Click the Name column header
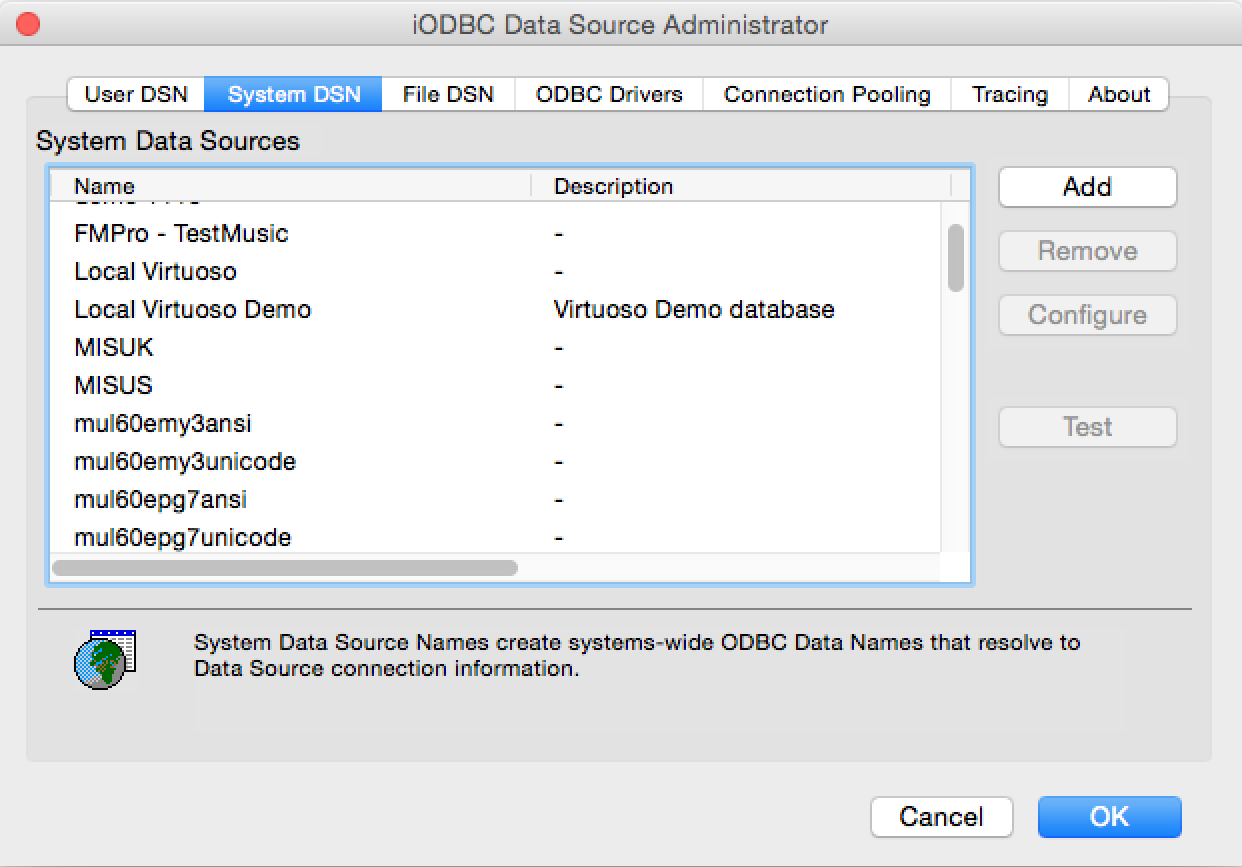Image resolution: width=1242 pixels, height=867 pixels. point(291,186)
